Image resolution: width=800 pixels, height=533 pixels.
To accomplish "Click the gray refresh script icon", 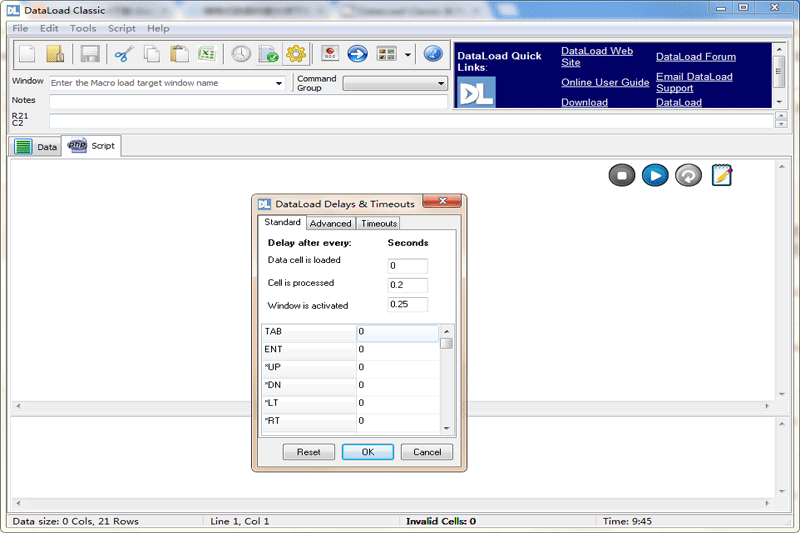I will [688, 175].
